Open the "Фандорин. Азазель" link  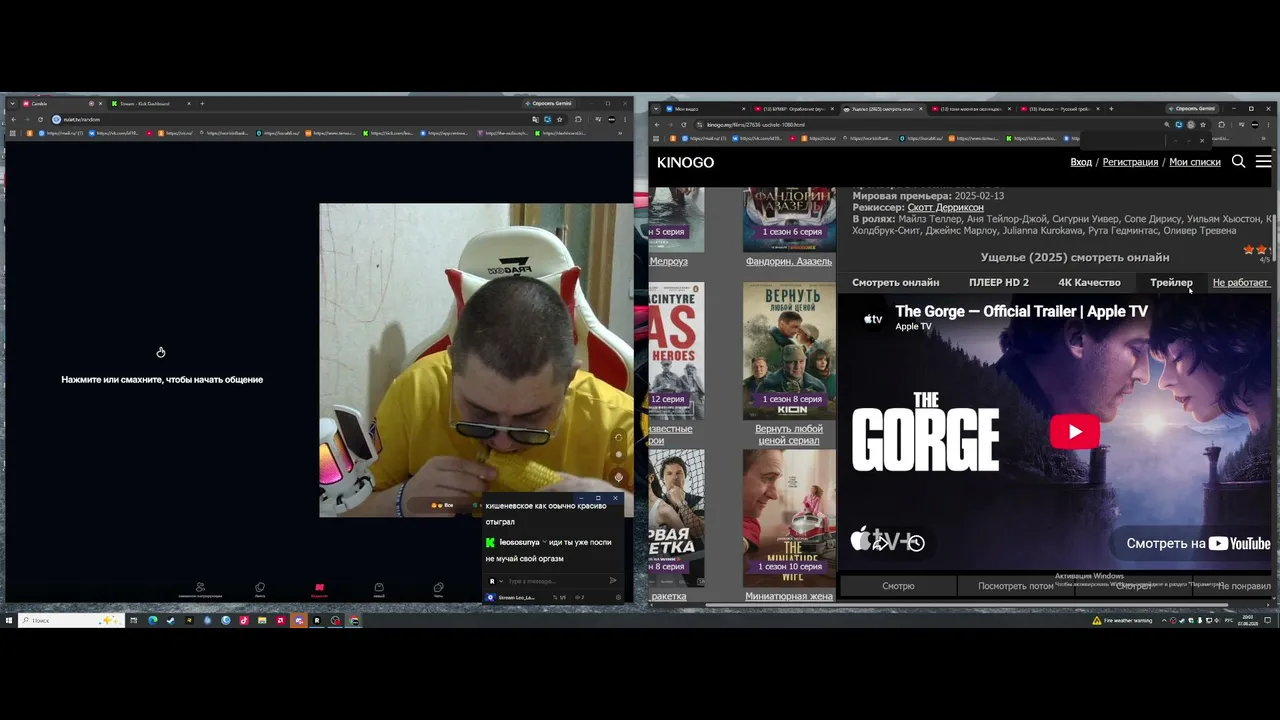pyautogui.click(x=788, y=262)
